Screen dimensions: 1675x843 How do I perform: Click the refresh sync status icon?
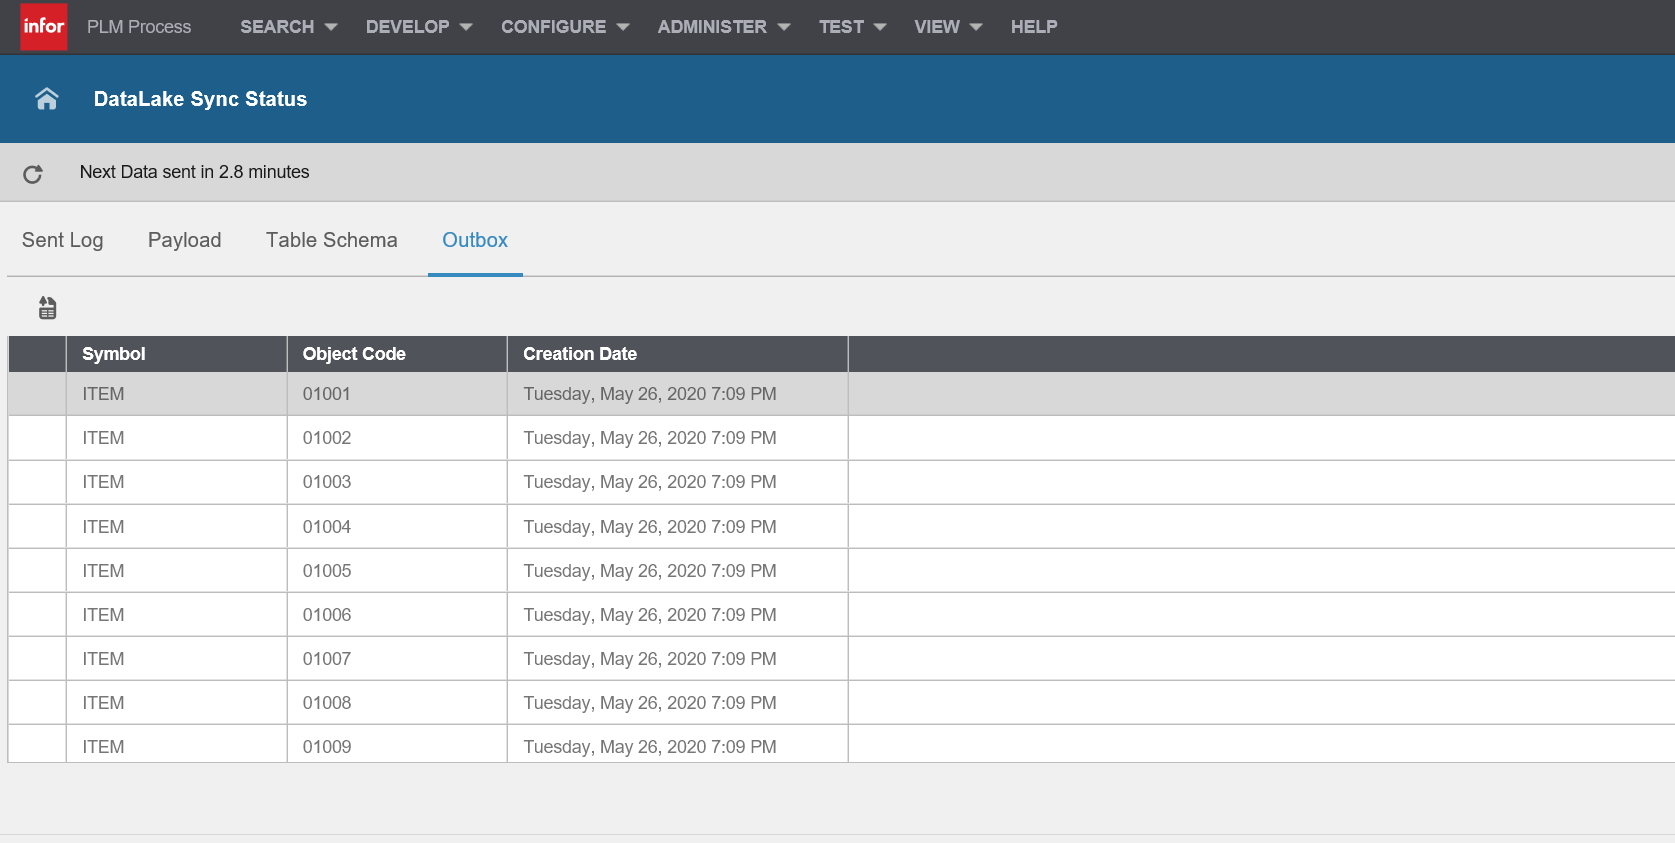tap(33, 174)
